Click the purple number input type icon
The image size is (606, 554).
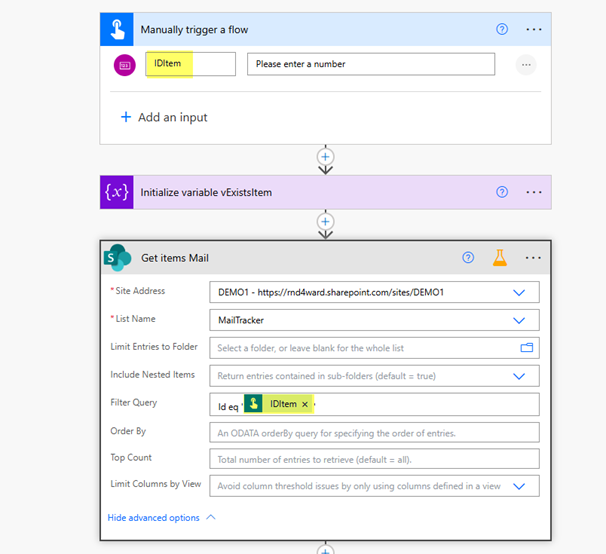point(125,65)
